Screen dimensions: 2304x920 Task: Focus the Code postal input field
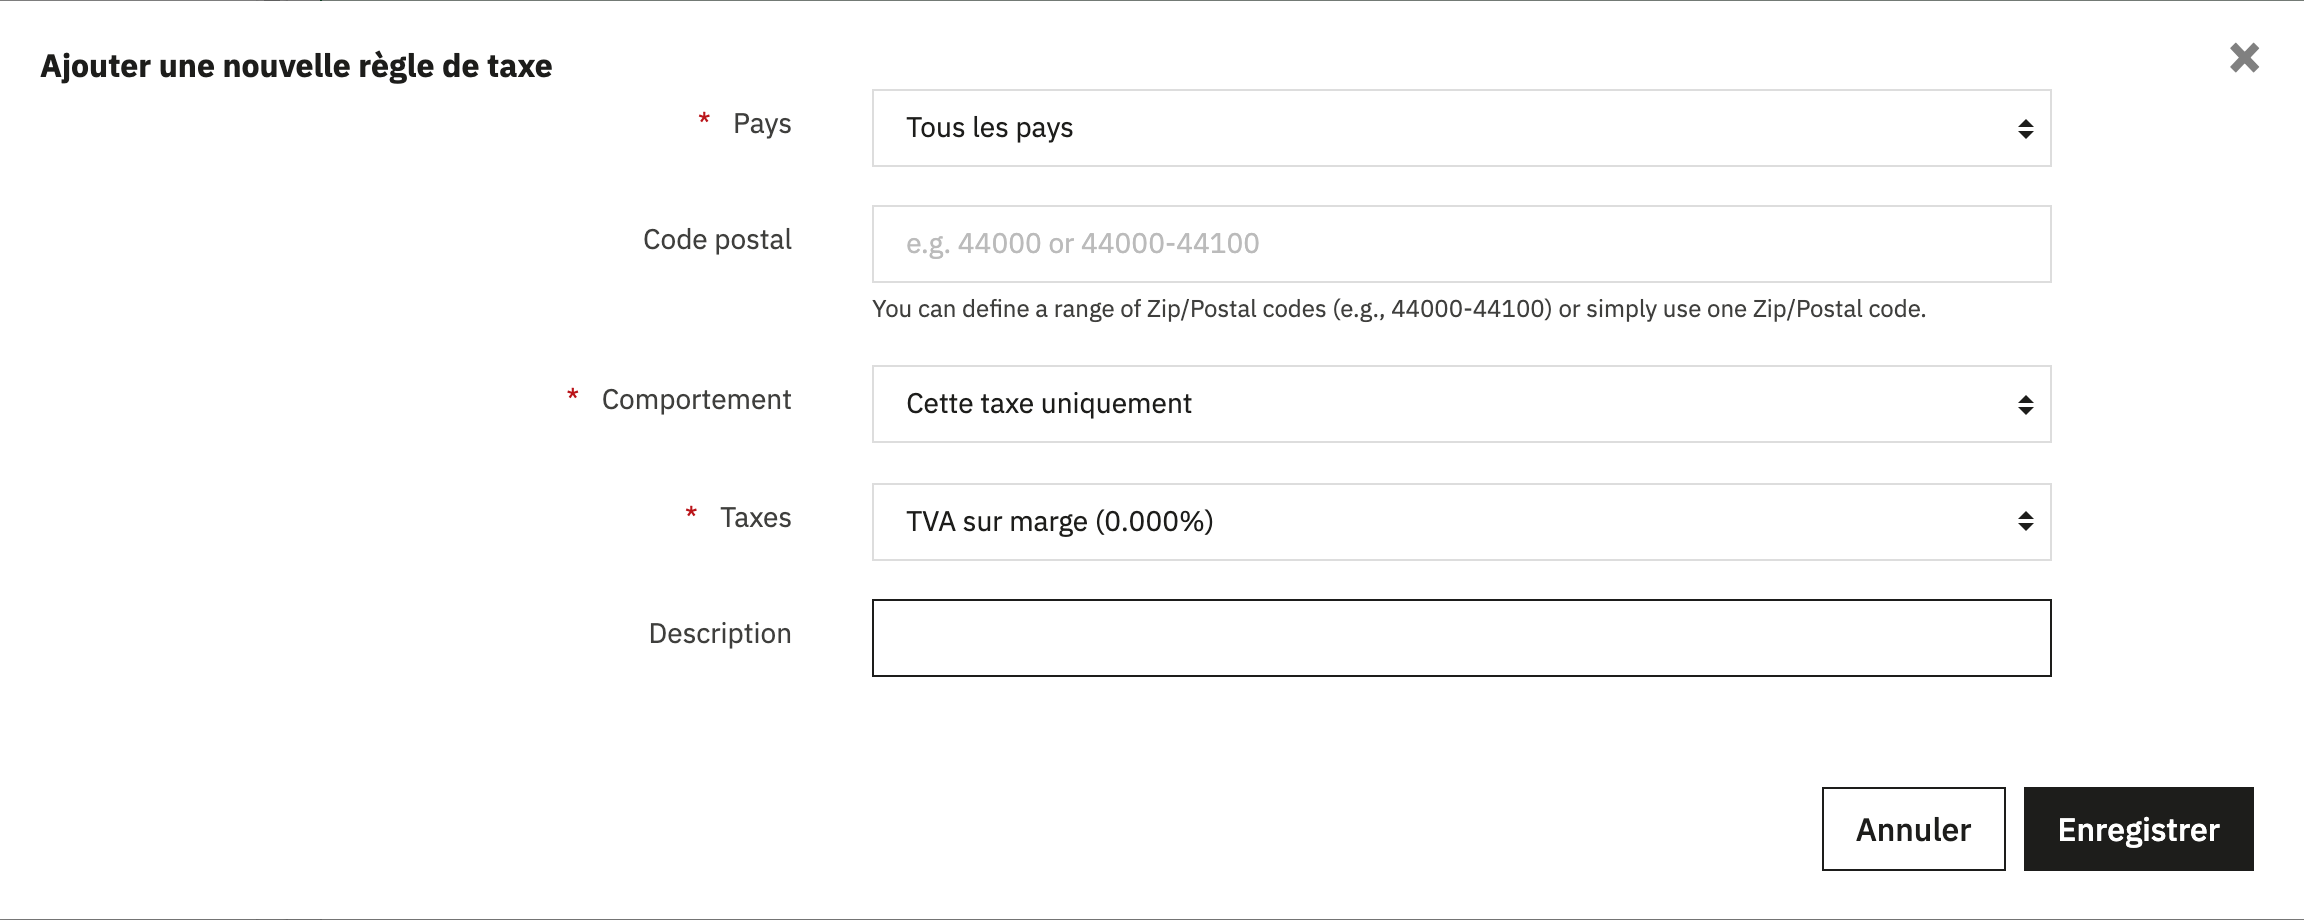[1461, 244]
